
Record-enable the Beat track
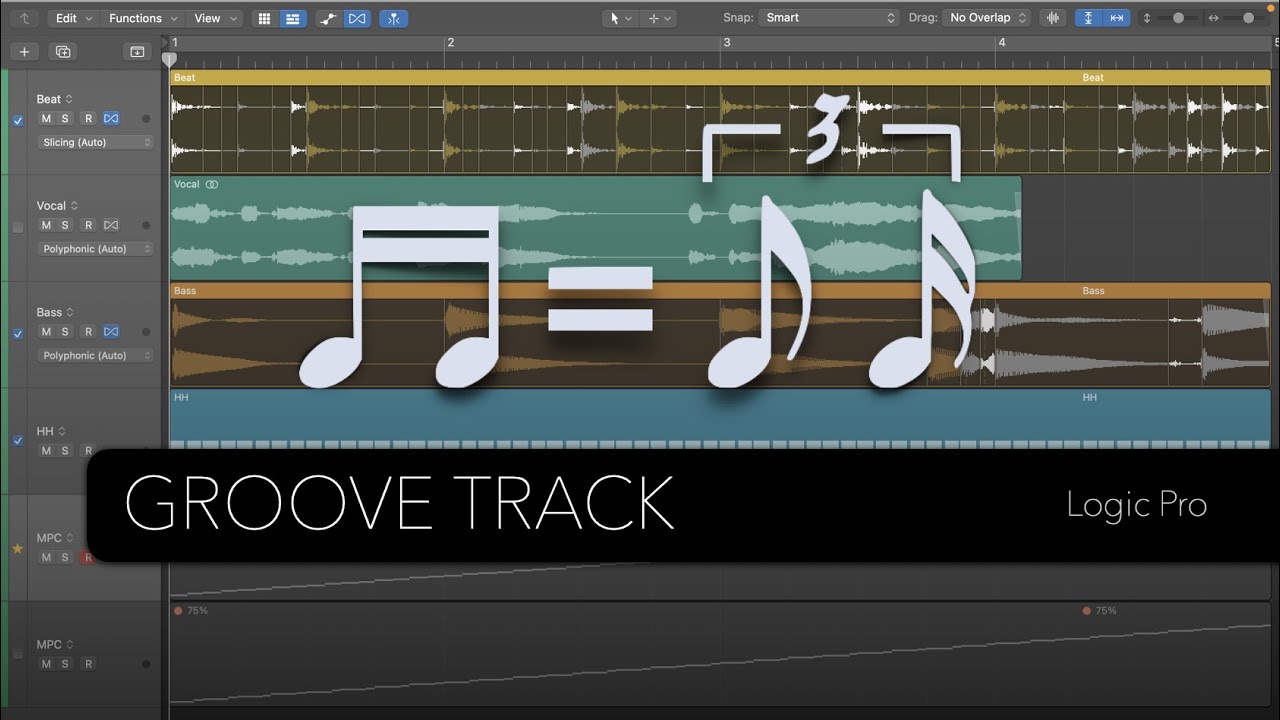click(x=88, y=118)
